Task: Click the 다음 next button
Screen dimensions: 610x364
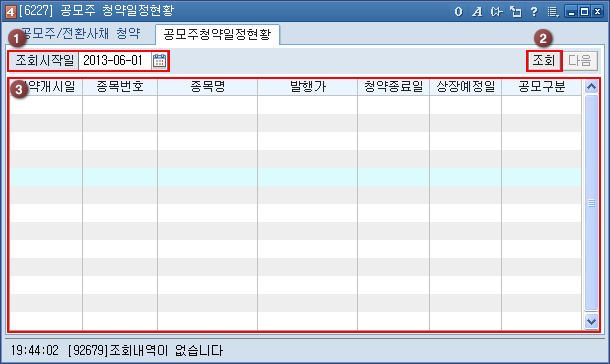Action: [x=580, y=61]
